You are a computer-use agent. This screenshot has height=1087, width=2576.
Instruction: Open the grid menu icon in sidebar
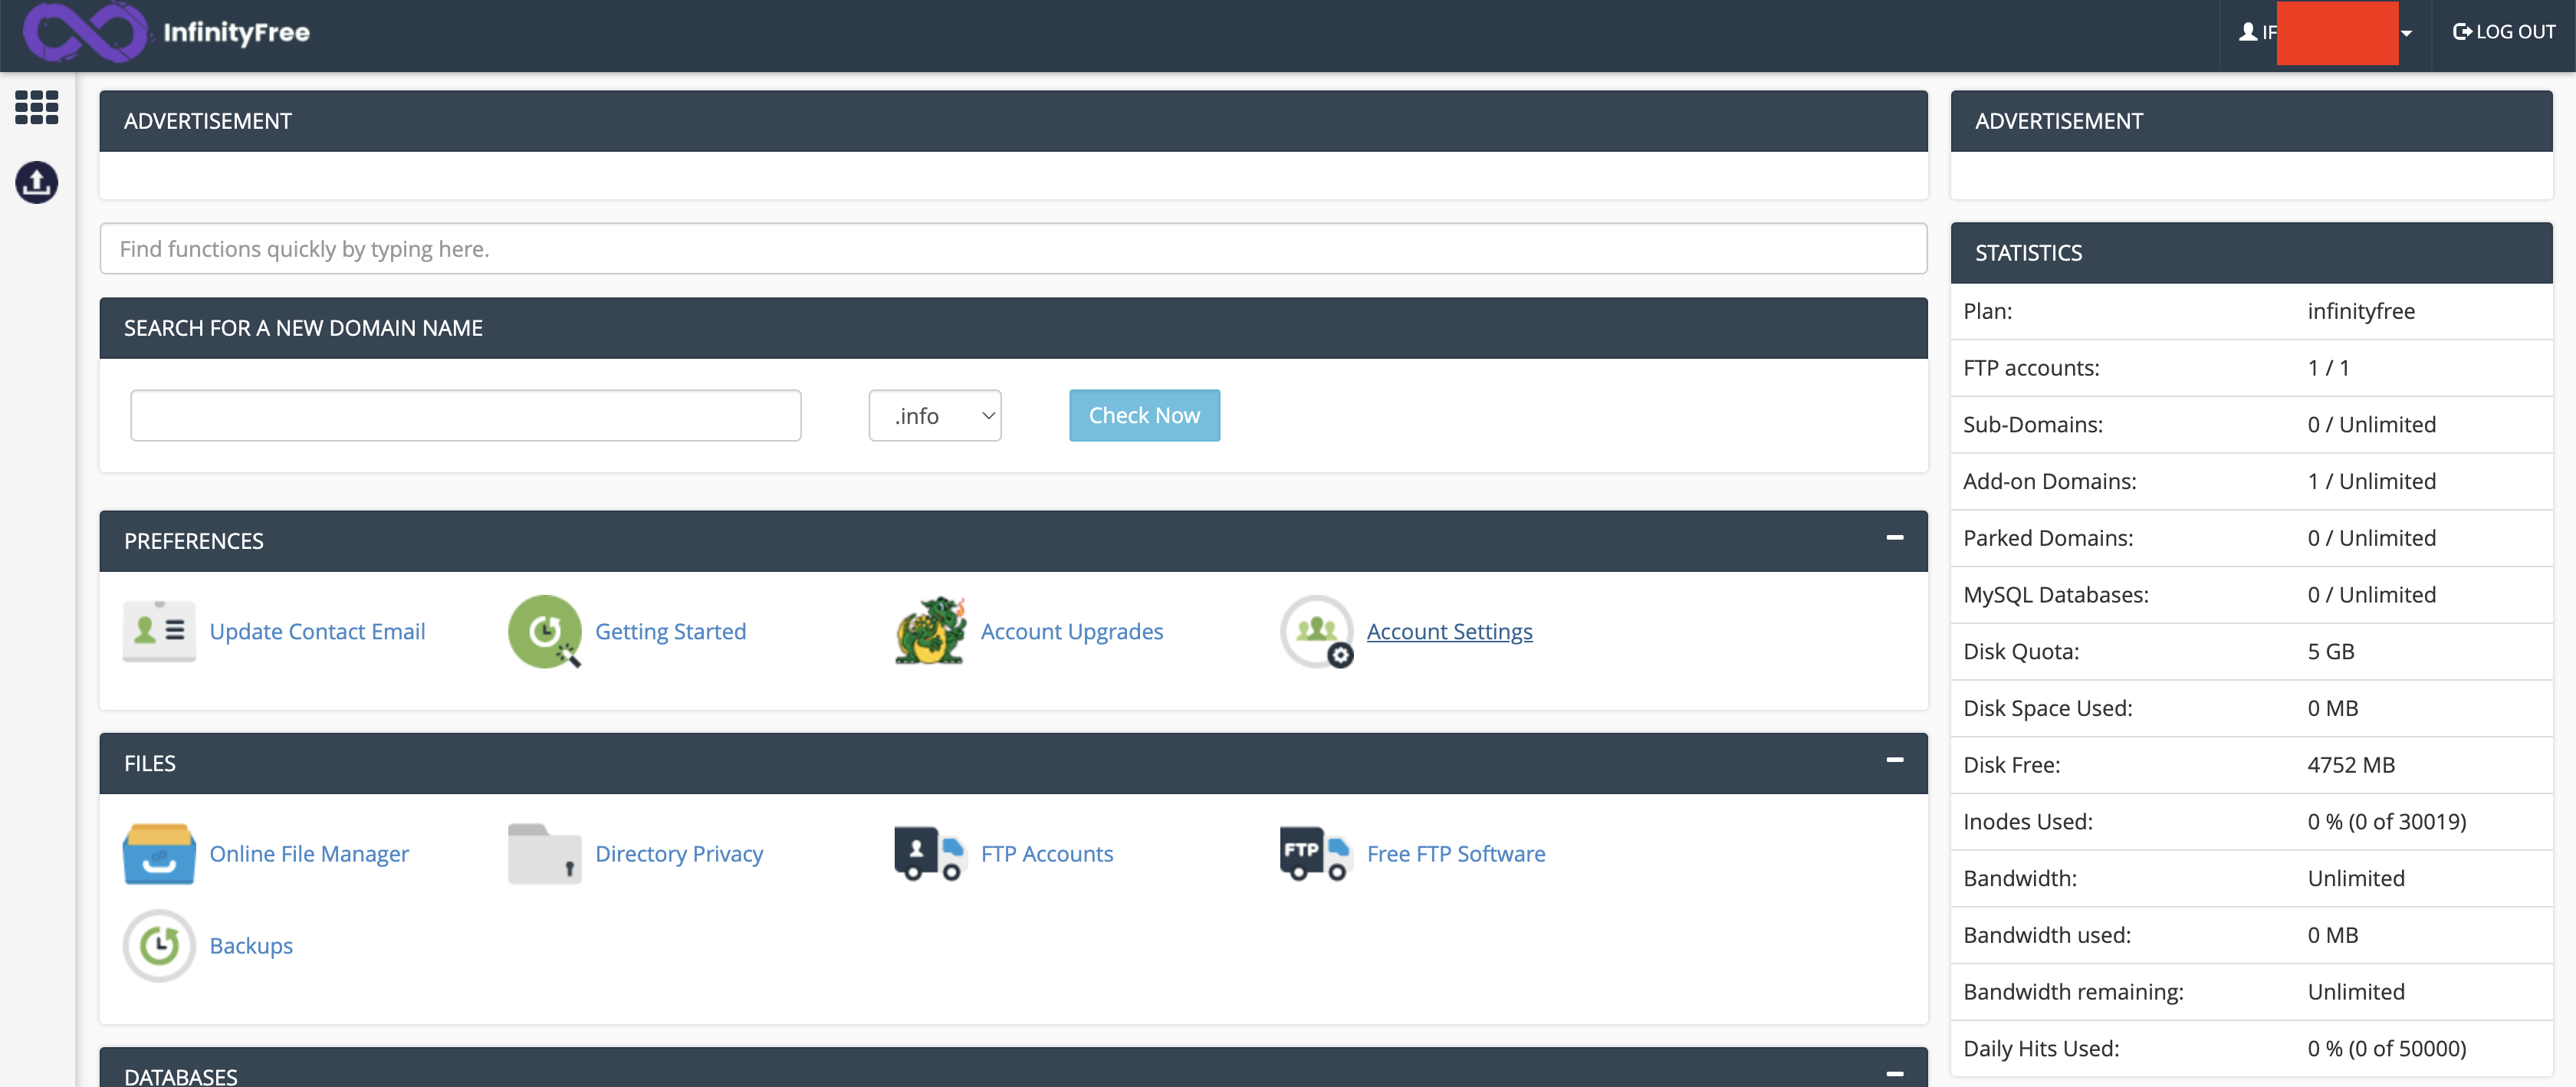36,107
